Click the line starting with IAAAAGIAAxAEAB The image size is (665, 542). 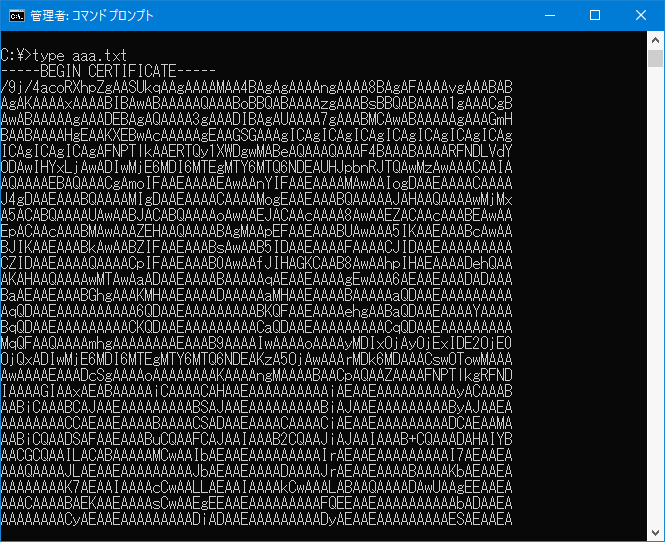pyautogui.click(x=257, y=391)
